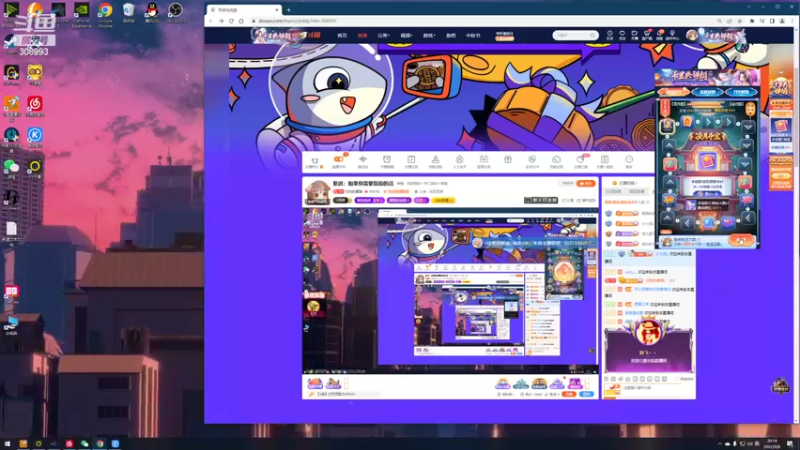This screenshot has height=450, width=800.
Task: Click the heart follow icon in site header
Action: (x=622, y=33)
